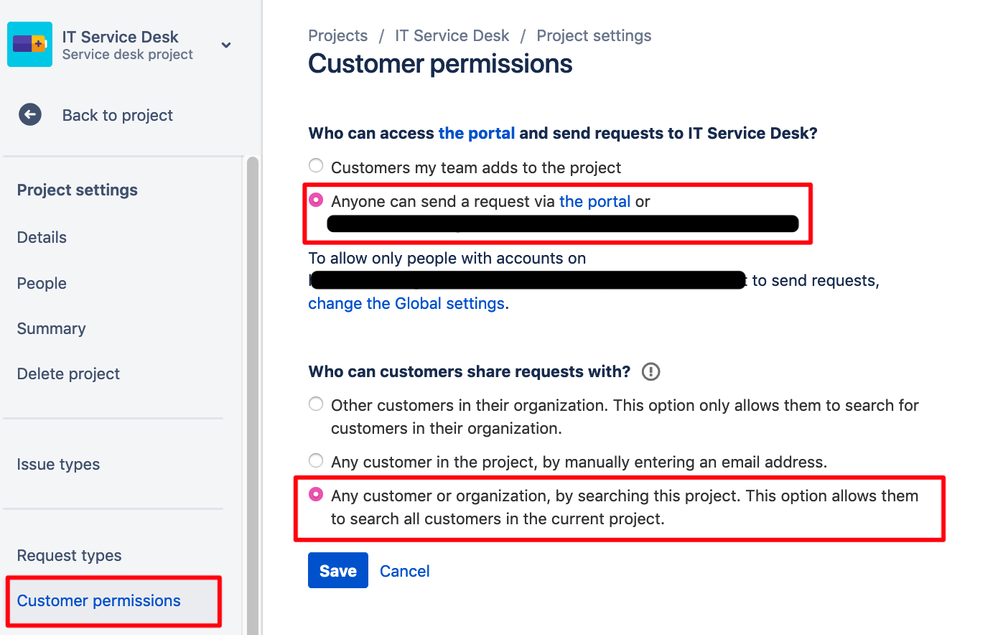Click the IT Service Desk project avatar icon
998x635 pixels.
(29, 44)
